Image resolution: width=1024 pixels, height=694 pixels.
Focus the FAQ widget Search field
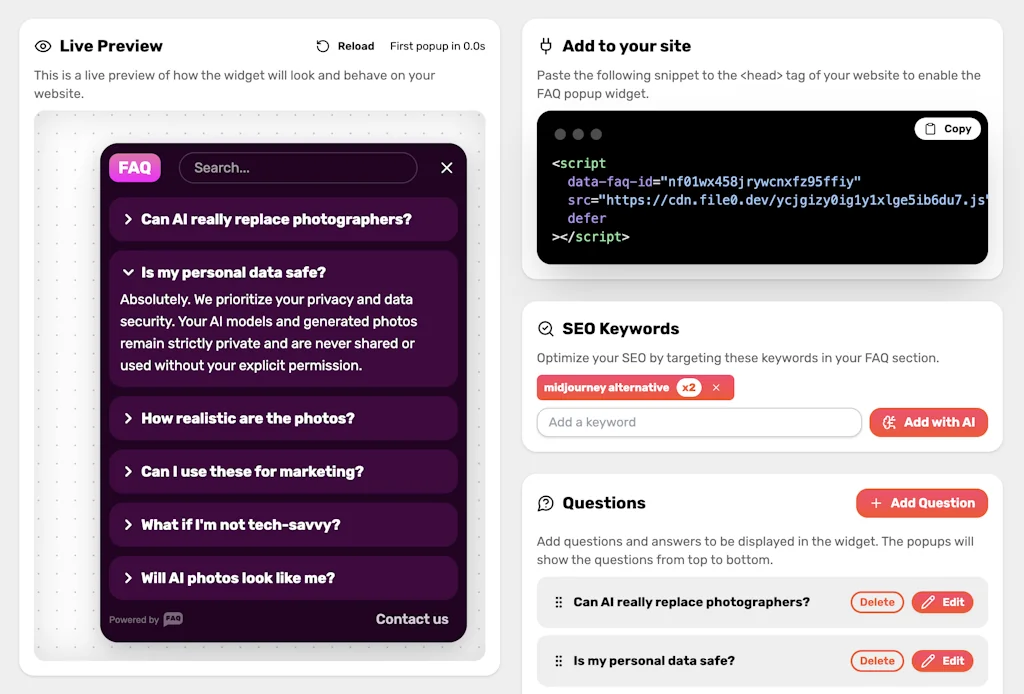coord(298,168)
